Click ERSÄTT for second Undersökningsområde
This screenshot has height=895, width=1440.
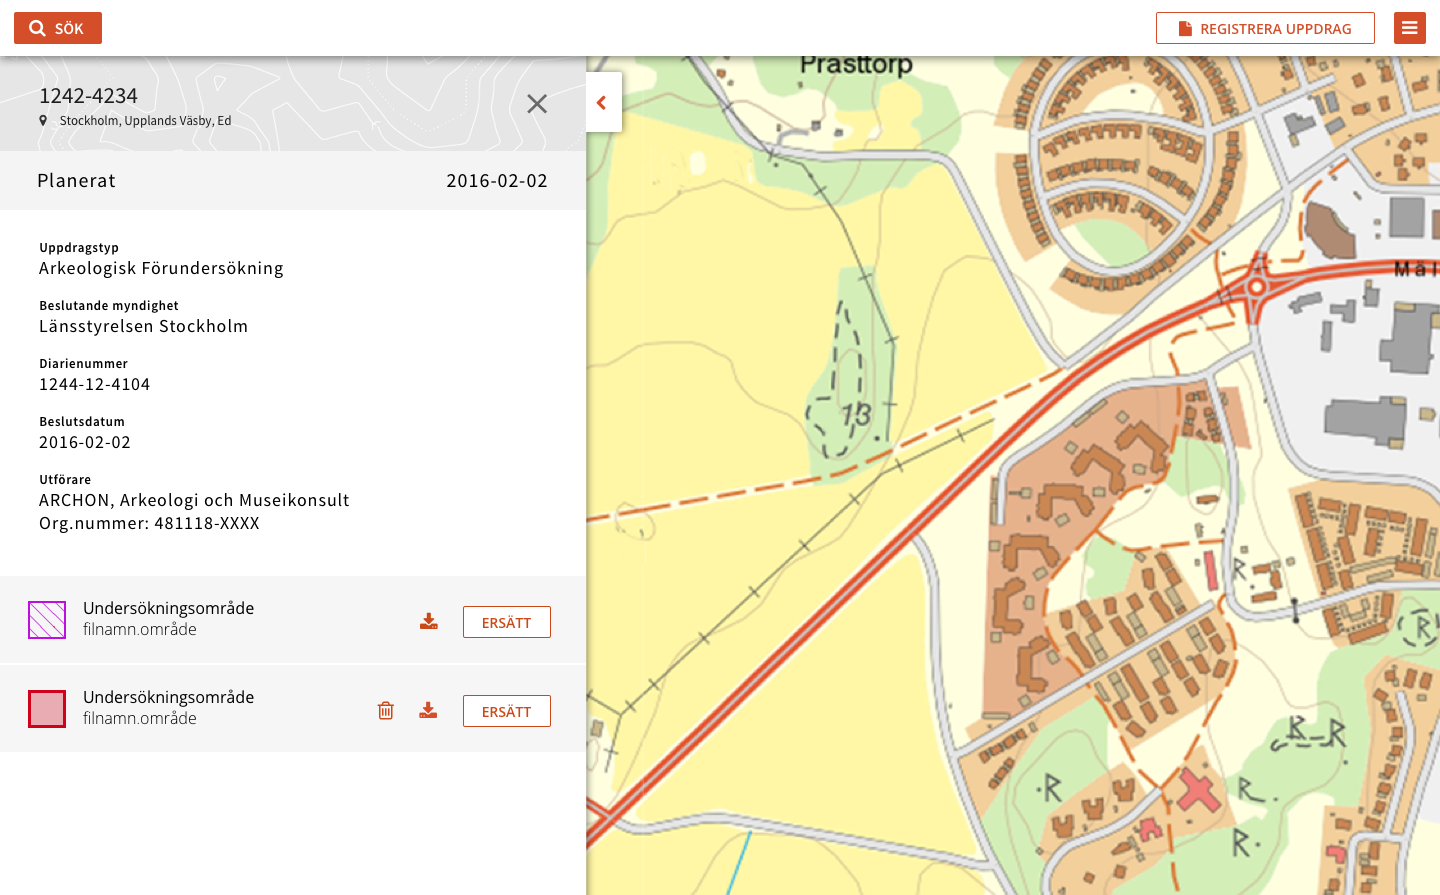point(506,711)
